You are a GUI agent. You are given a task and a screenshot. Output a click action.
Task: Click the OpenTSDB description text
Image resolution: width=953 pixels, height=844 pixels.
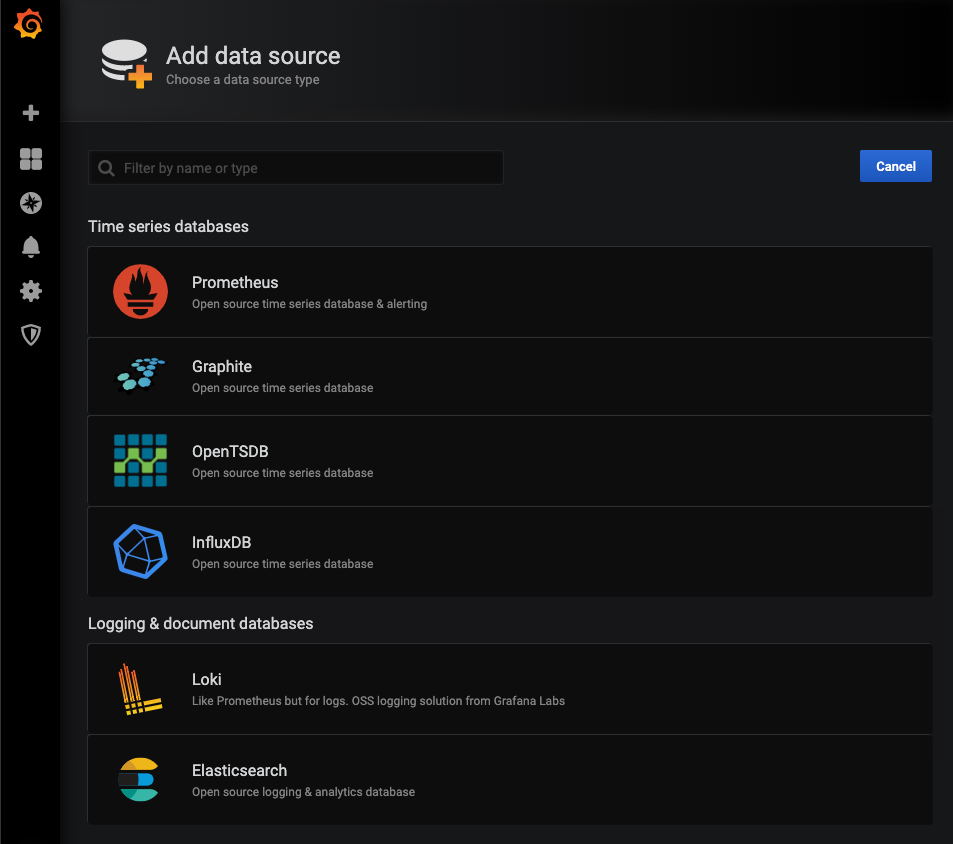(x=283, y=473)
